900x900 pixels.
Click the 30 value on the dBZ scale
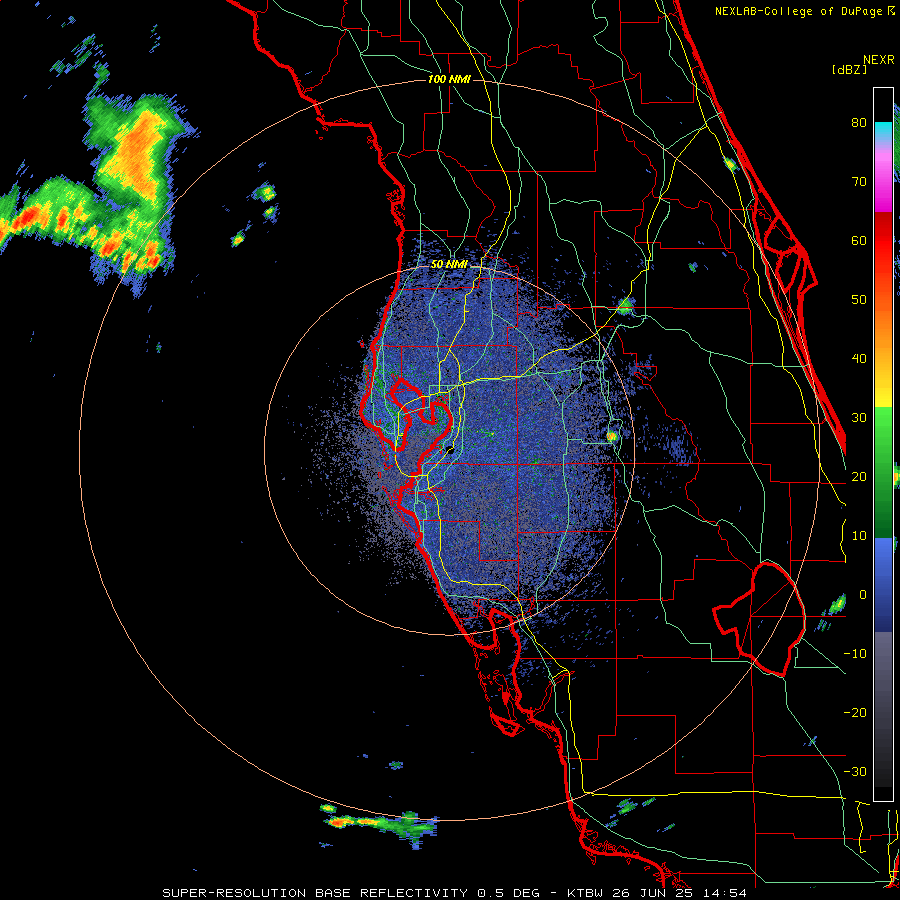[x=859, y=417]
